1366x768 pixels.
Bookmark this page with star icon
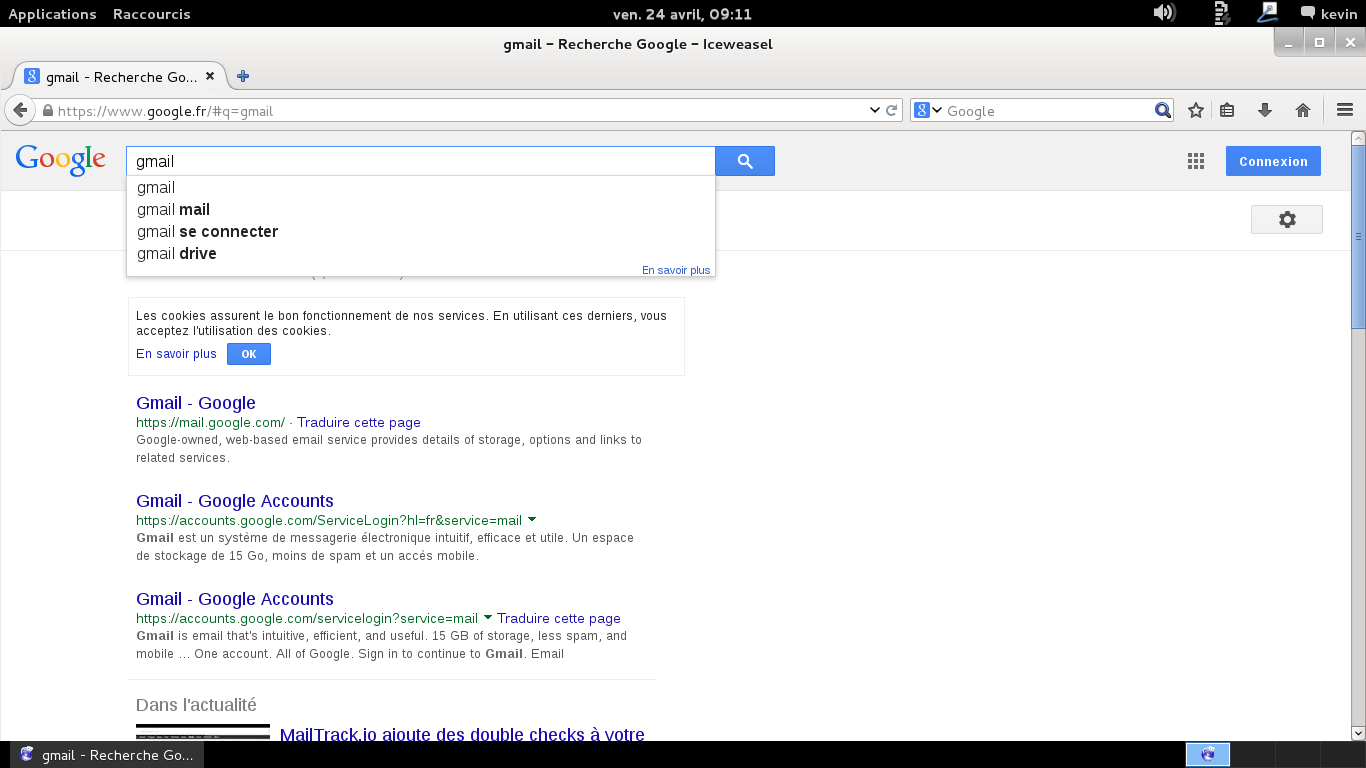pos(1195,111)
